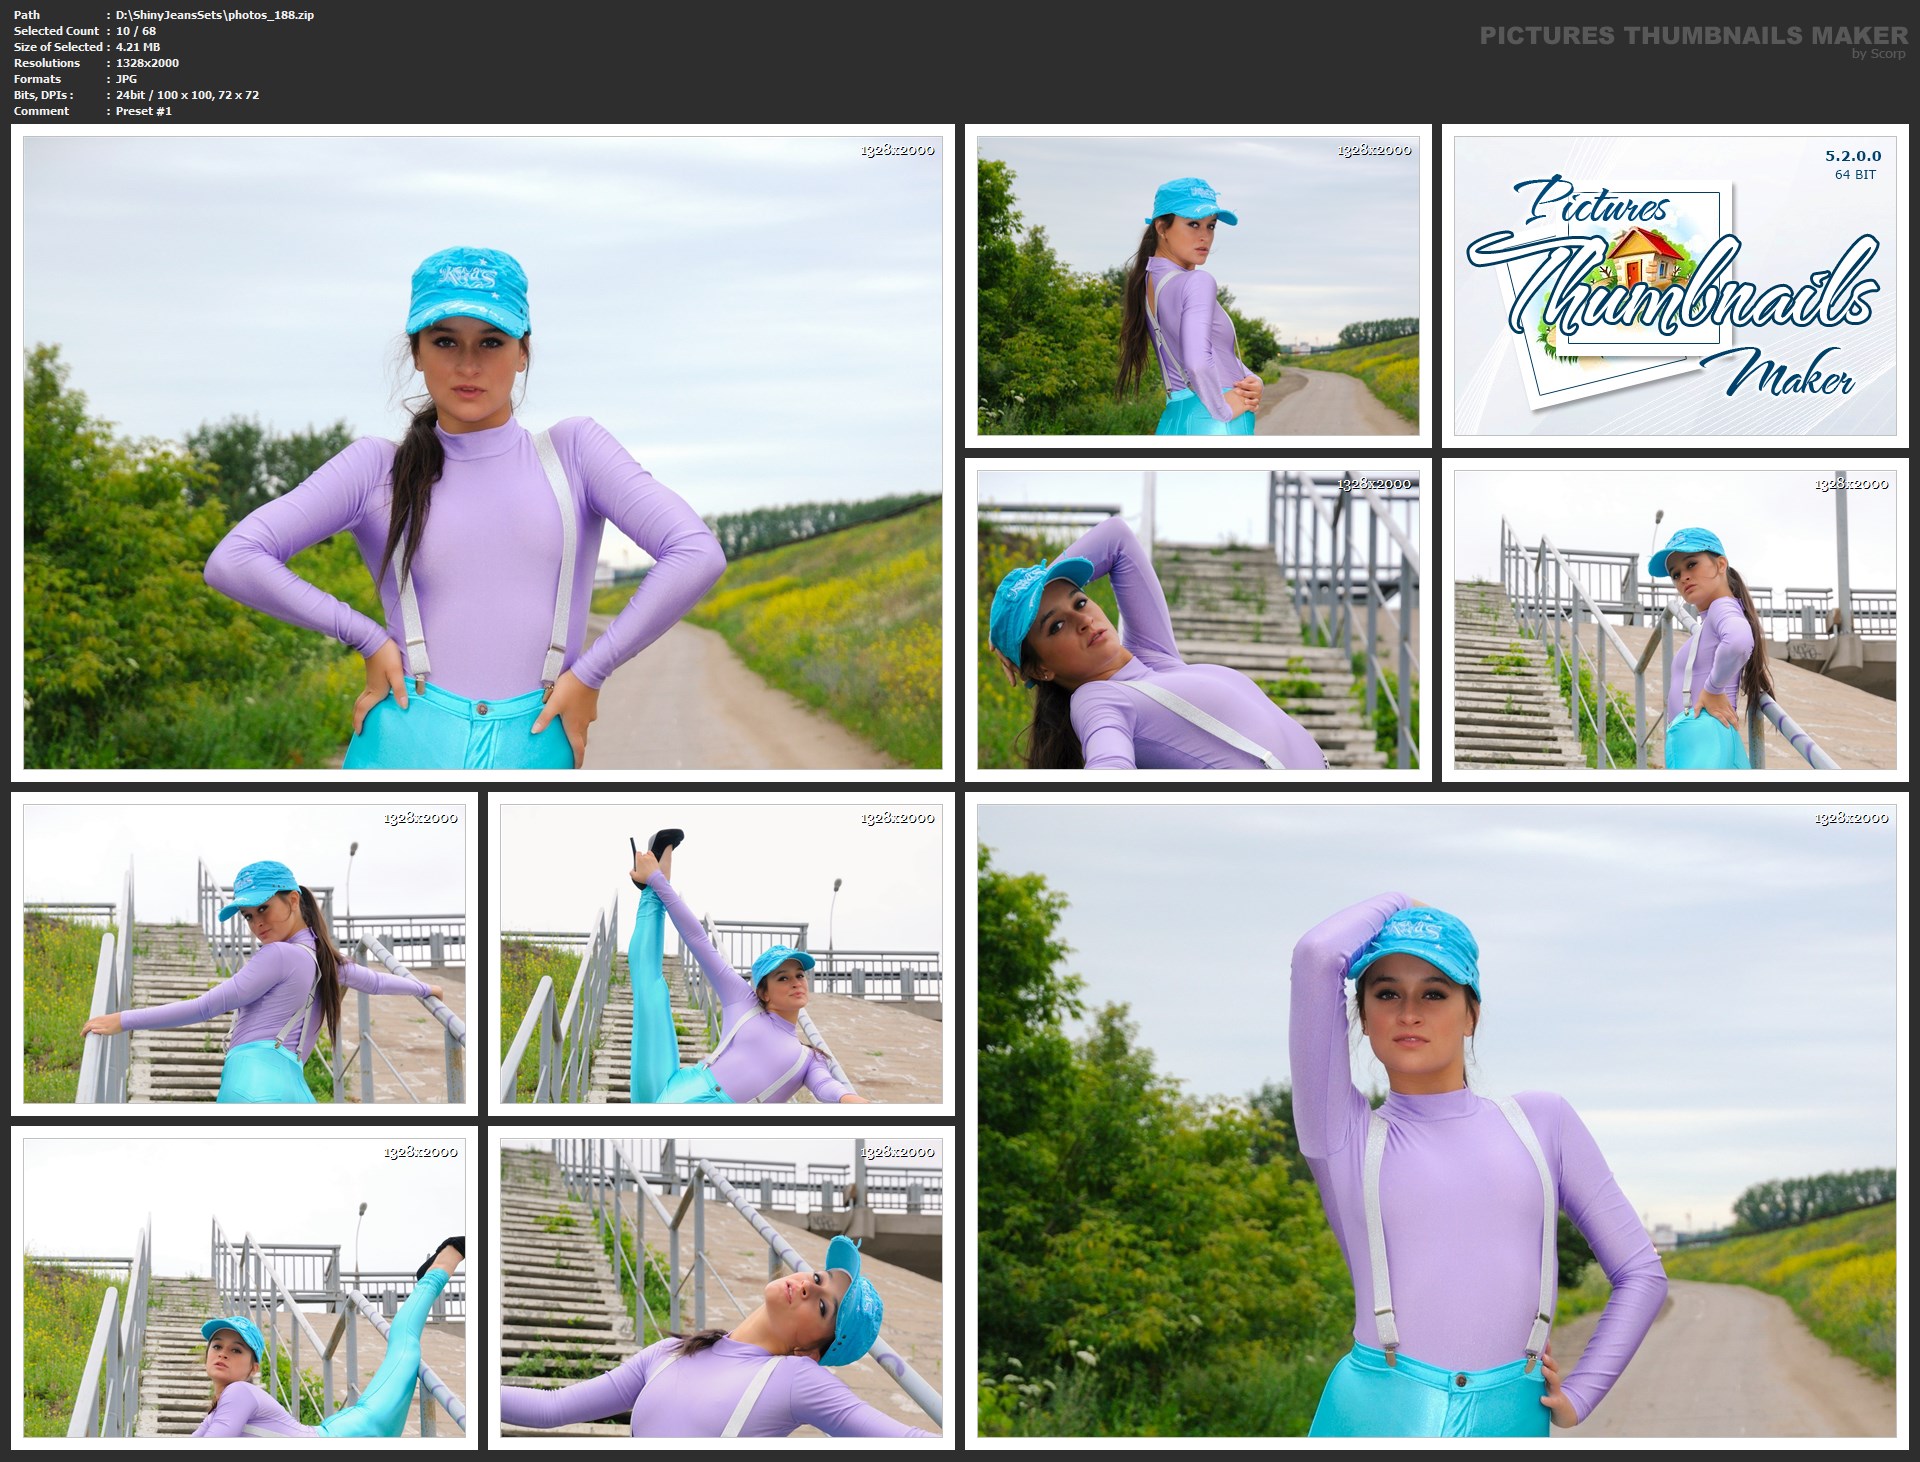Viewport: 1920px width, 1462px height.
Task: Click the Resolutions value 1328x2000 in the header
Action: (x=147, y=63)
